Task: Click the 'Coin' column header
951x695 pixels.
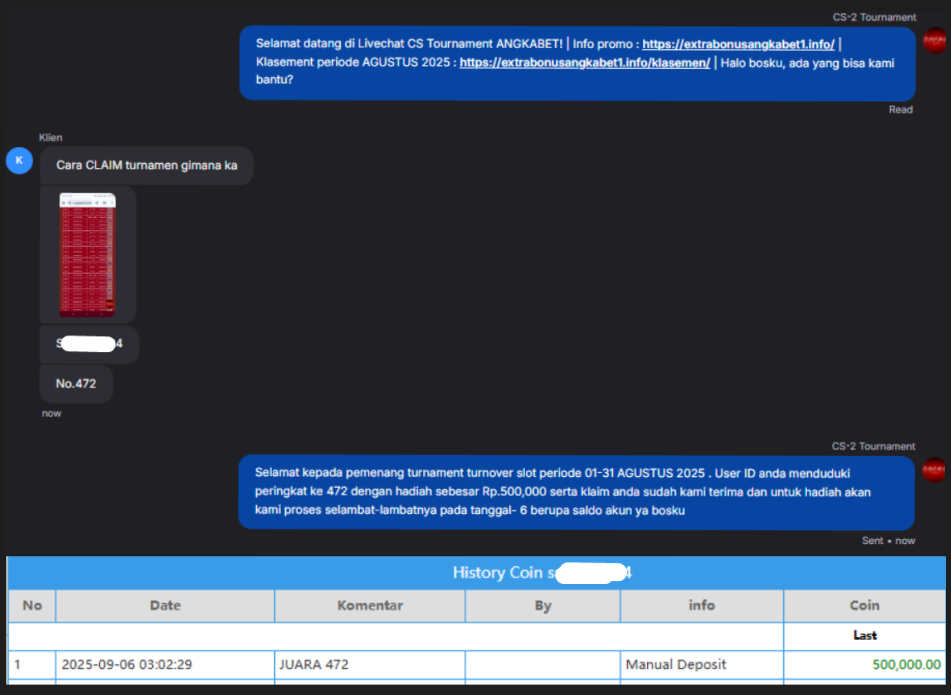Action: click(x=864, y=605)
